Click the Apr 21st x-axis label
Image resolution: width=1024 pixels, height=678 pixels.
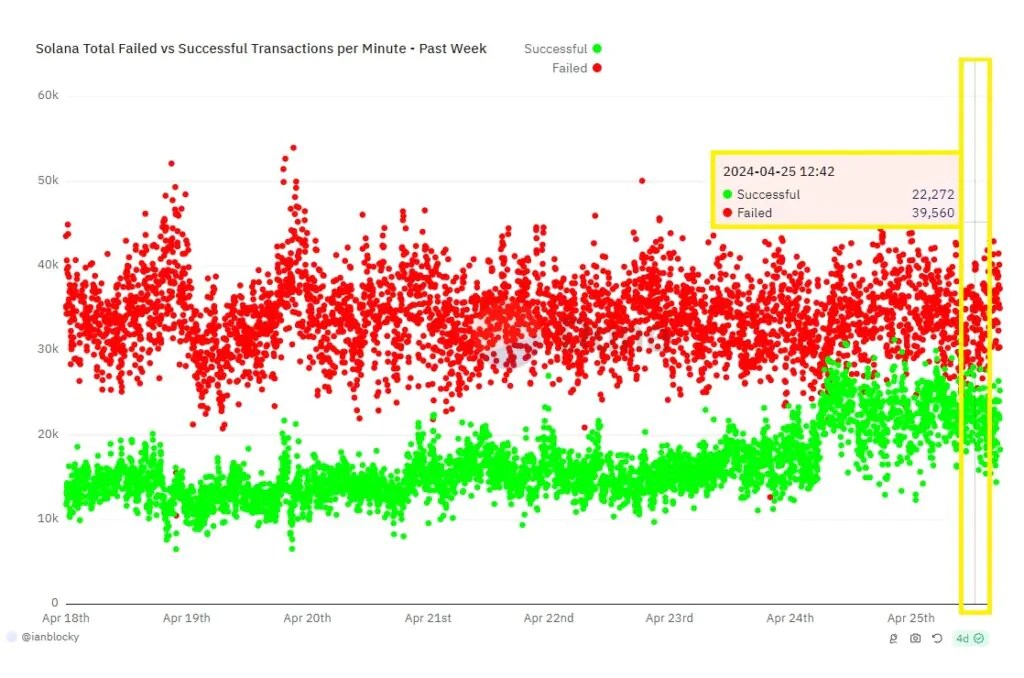coord(428,618)
